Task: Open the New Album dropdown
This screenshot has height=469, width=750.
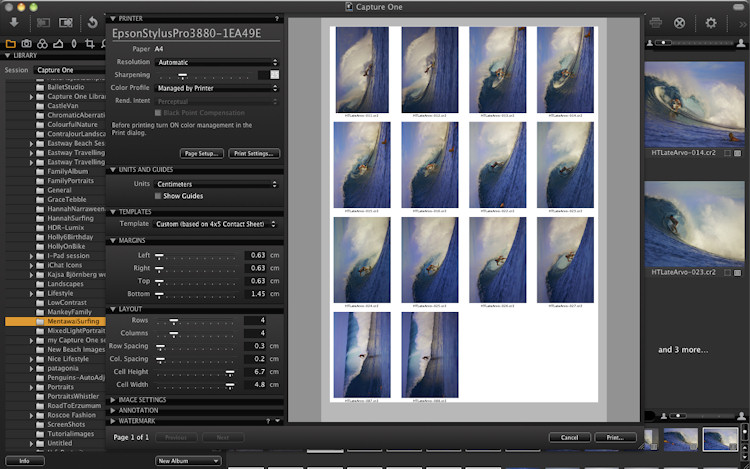Action: point(188,461)
